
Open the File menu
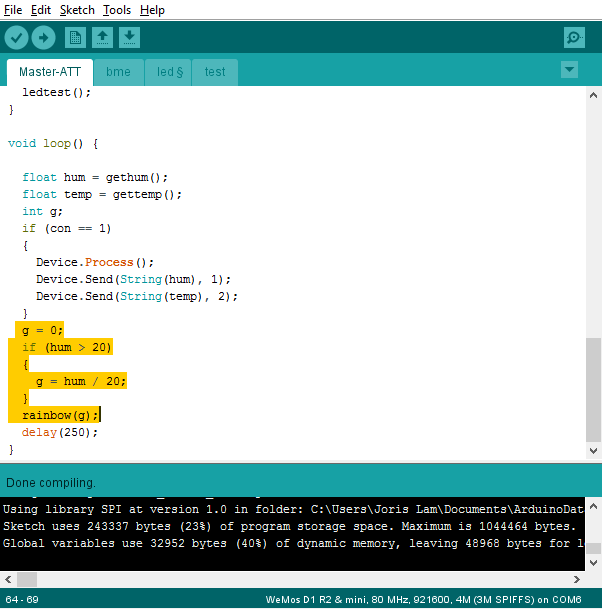[13, 10]
